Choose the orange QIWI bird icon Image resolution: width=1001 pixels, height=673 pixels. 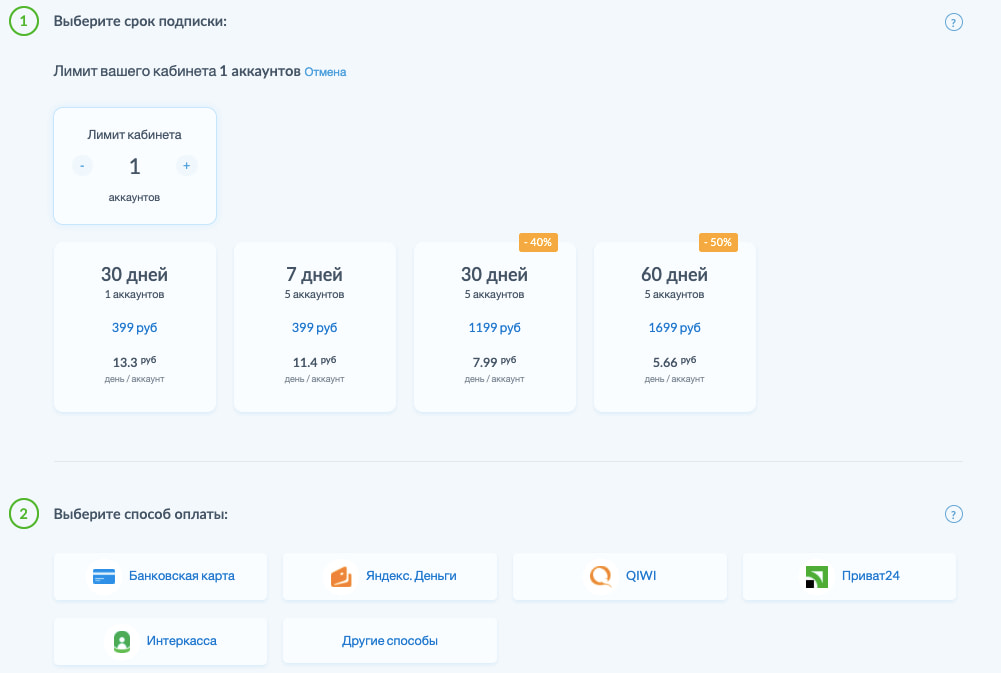coord(599,576)
